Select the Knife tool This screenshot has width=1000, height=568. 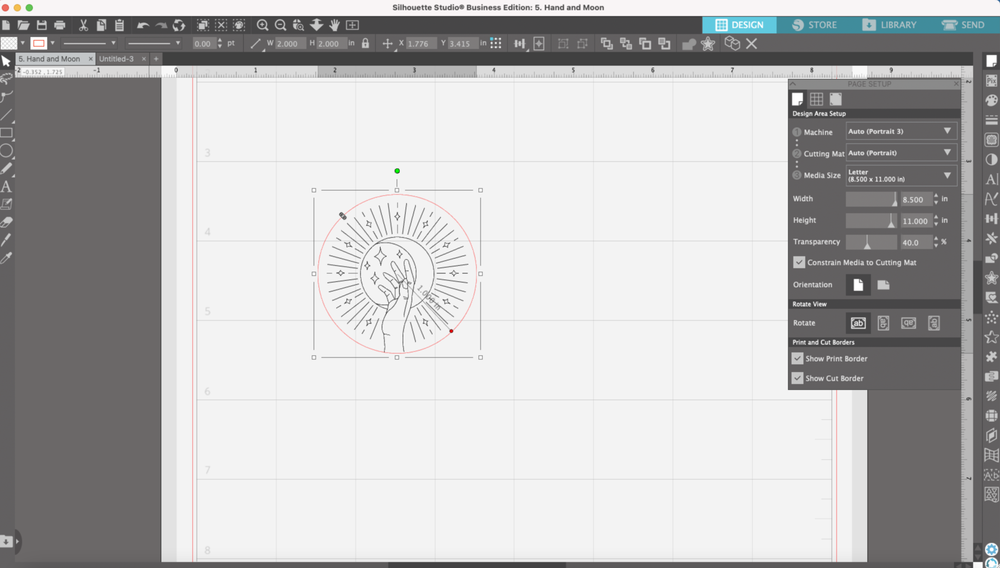click(6, 240)
